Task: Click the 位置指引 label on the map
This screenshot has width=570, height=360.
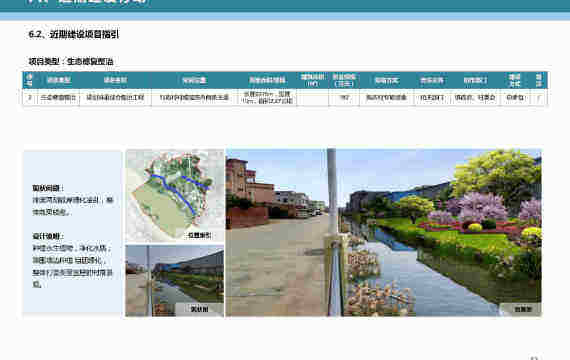Action: coord(199,235)
